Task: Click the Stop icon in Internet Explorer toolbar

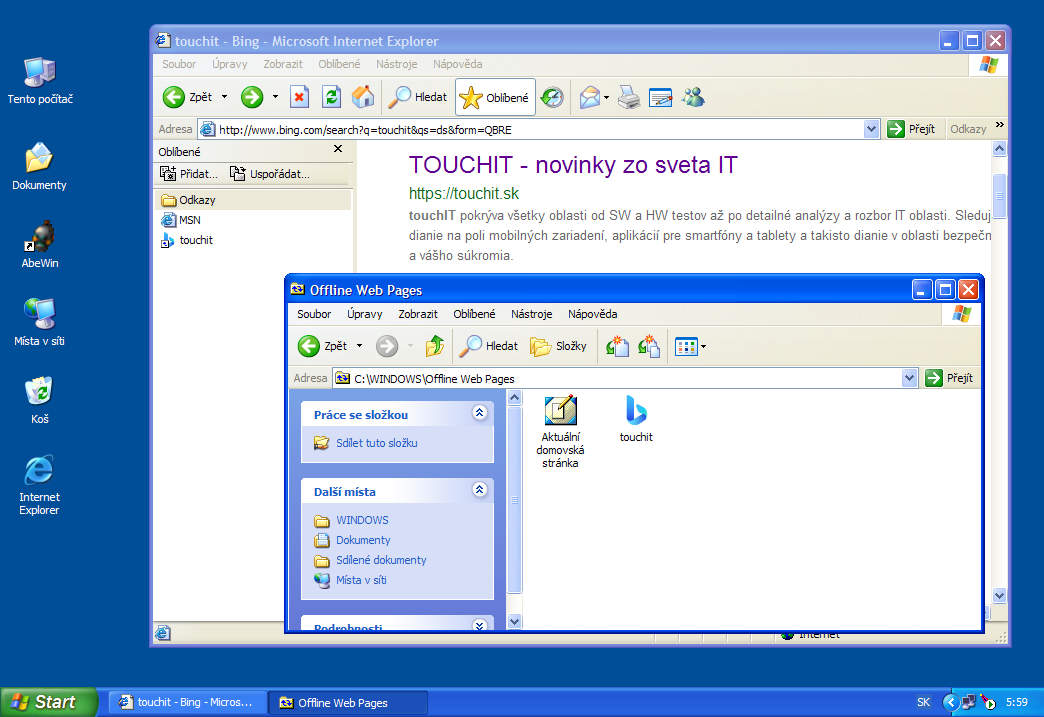Action: [x=299, y=97]
